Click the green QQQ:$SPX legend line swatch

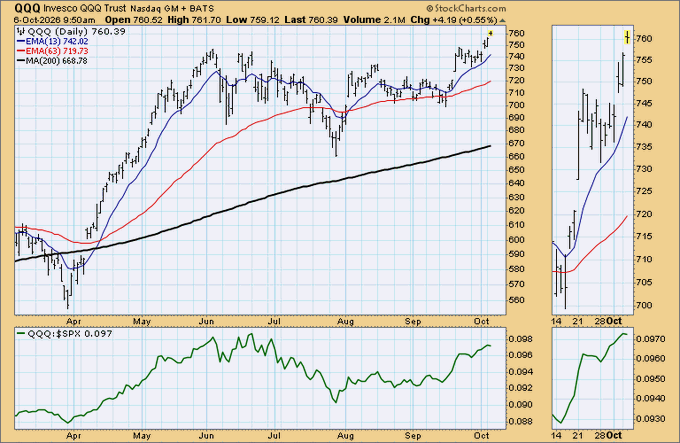[21, 333]
